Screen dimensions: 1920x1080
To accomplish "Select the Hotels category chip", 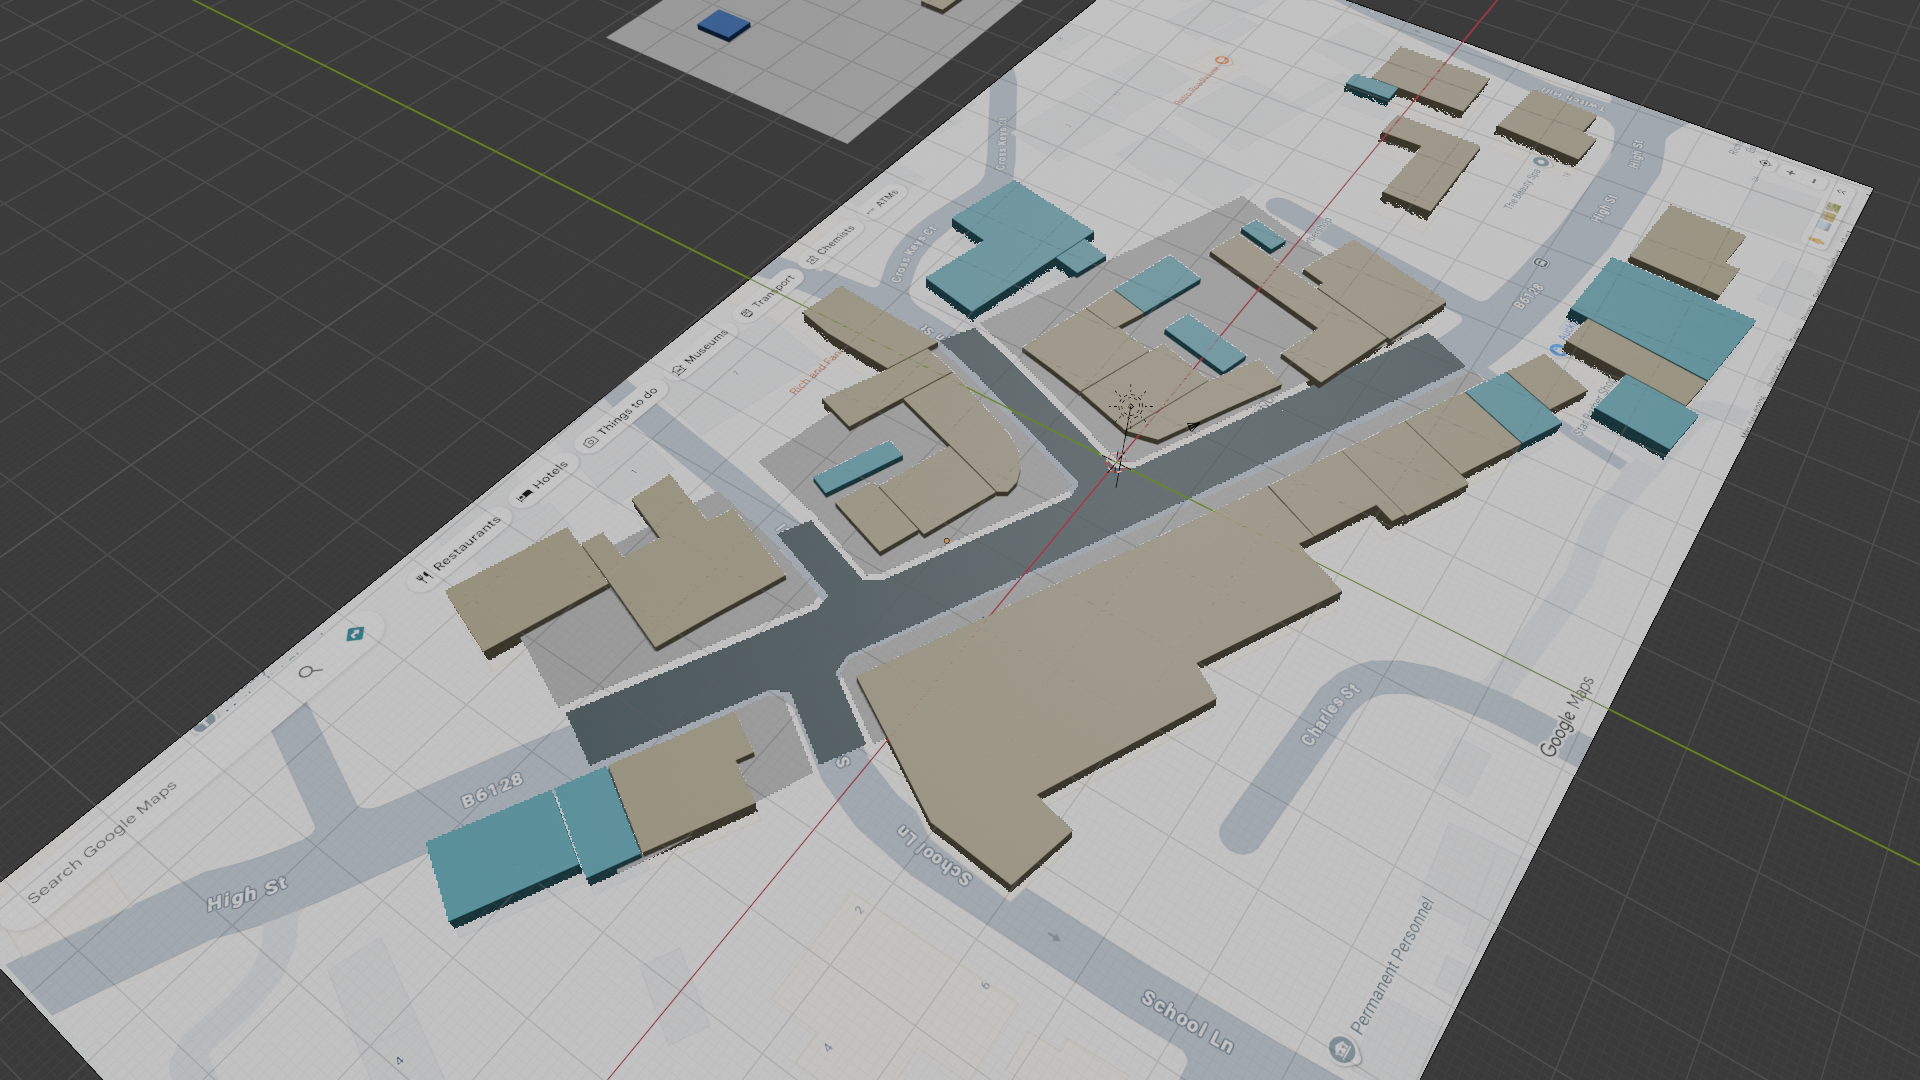I will 544,482.
